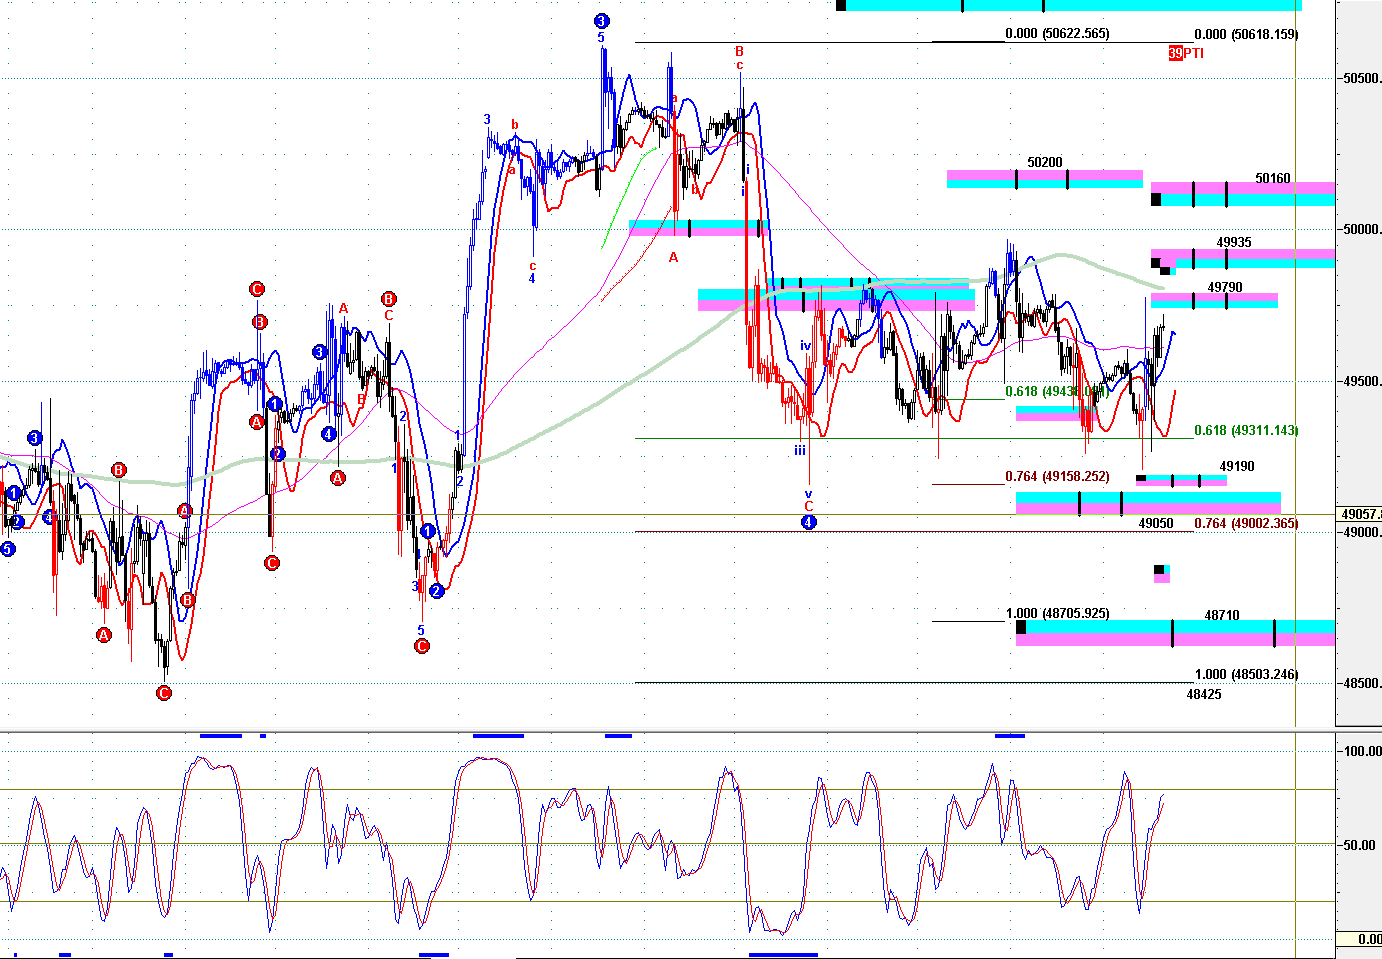The width and height of the screenshot is (1382, 959).
Task: Click the 0.618 (49311.143) Fibonacci label
Action: pos(1246,430)
